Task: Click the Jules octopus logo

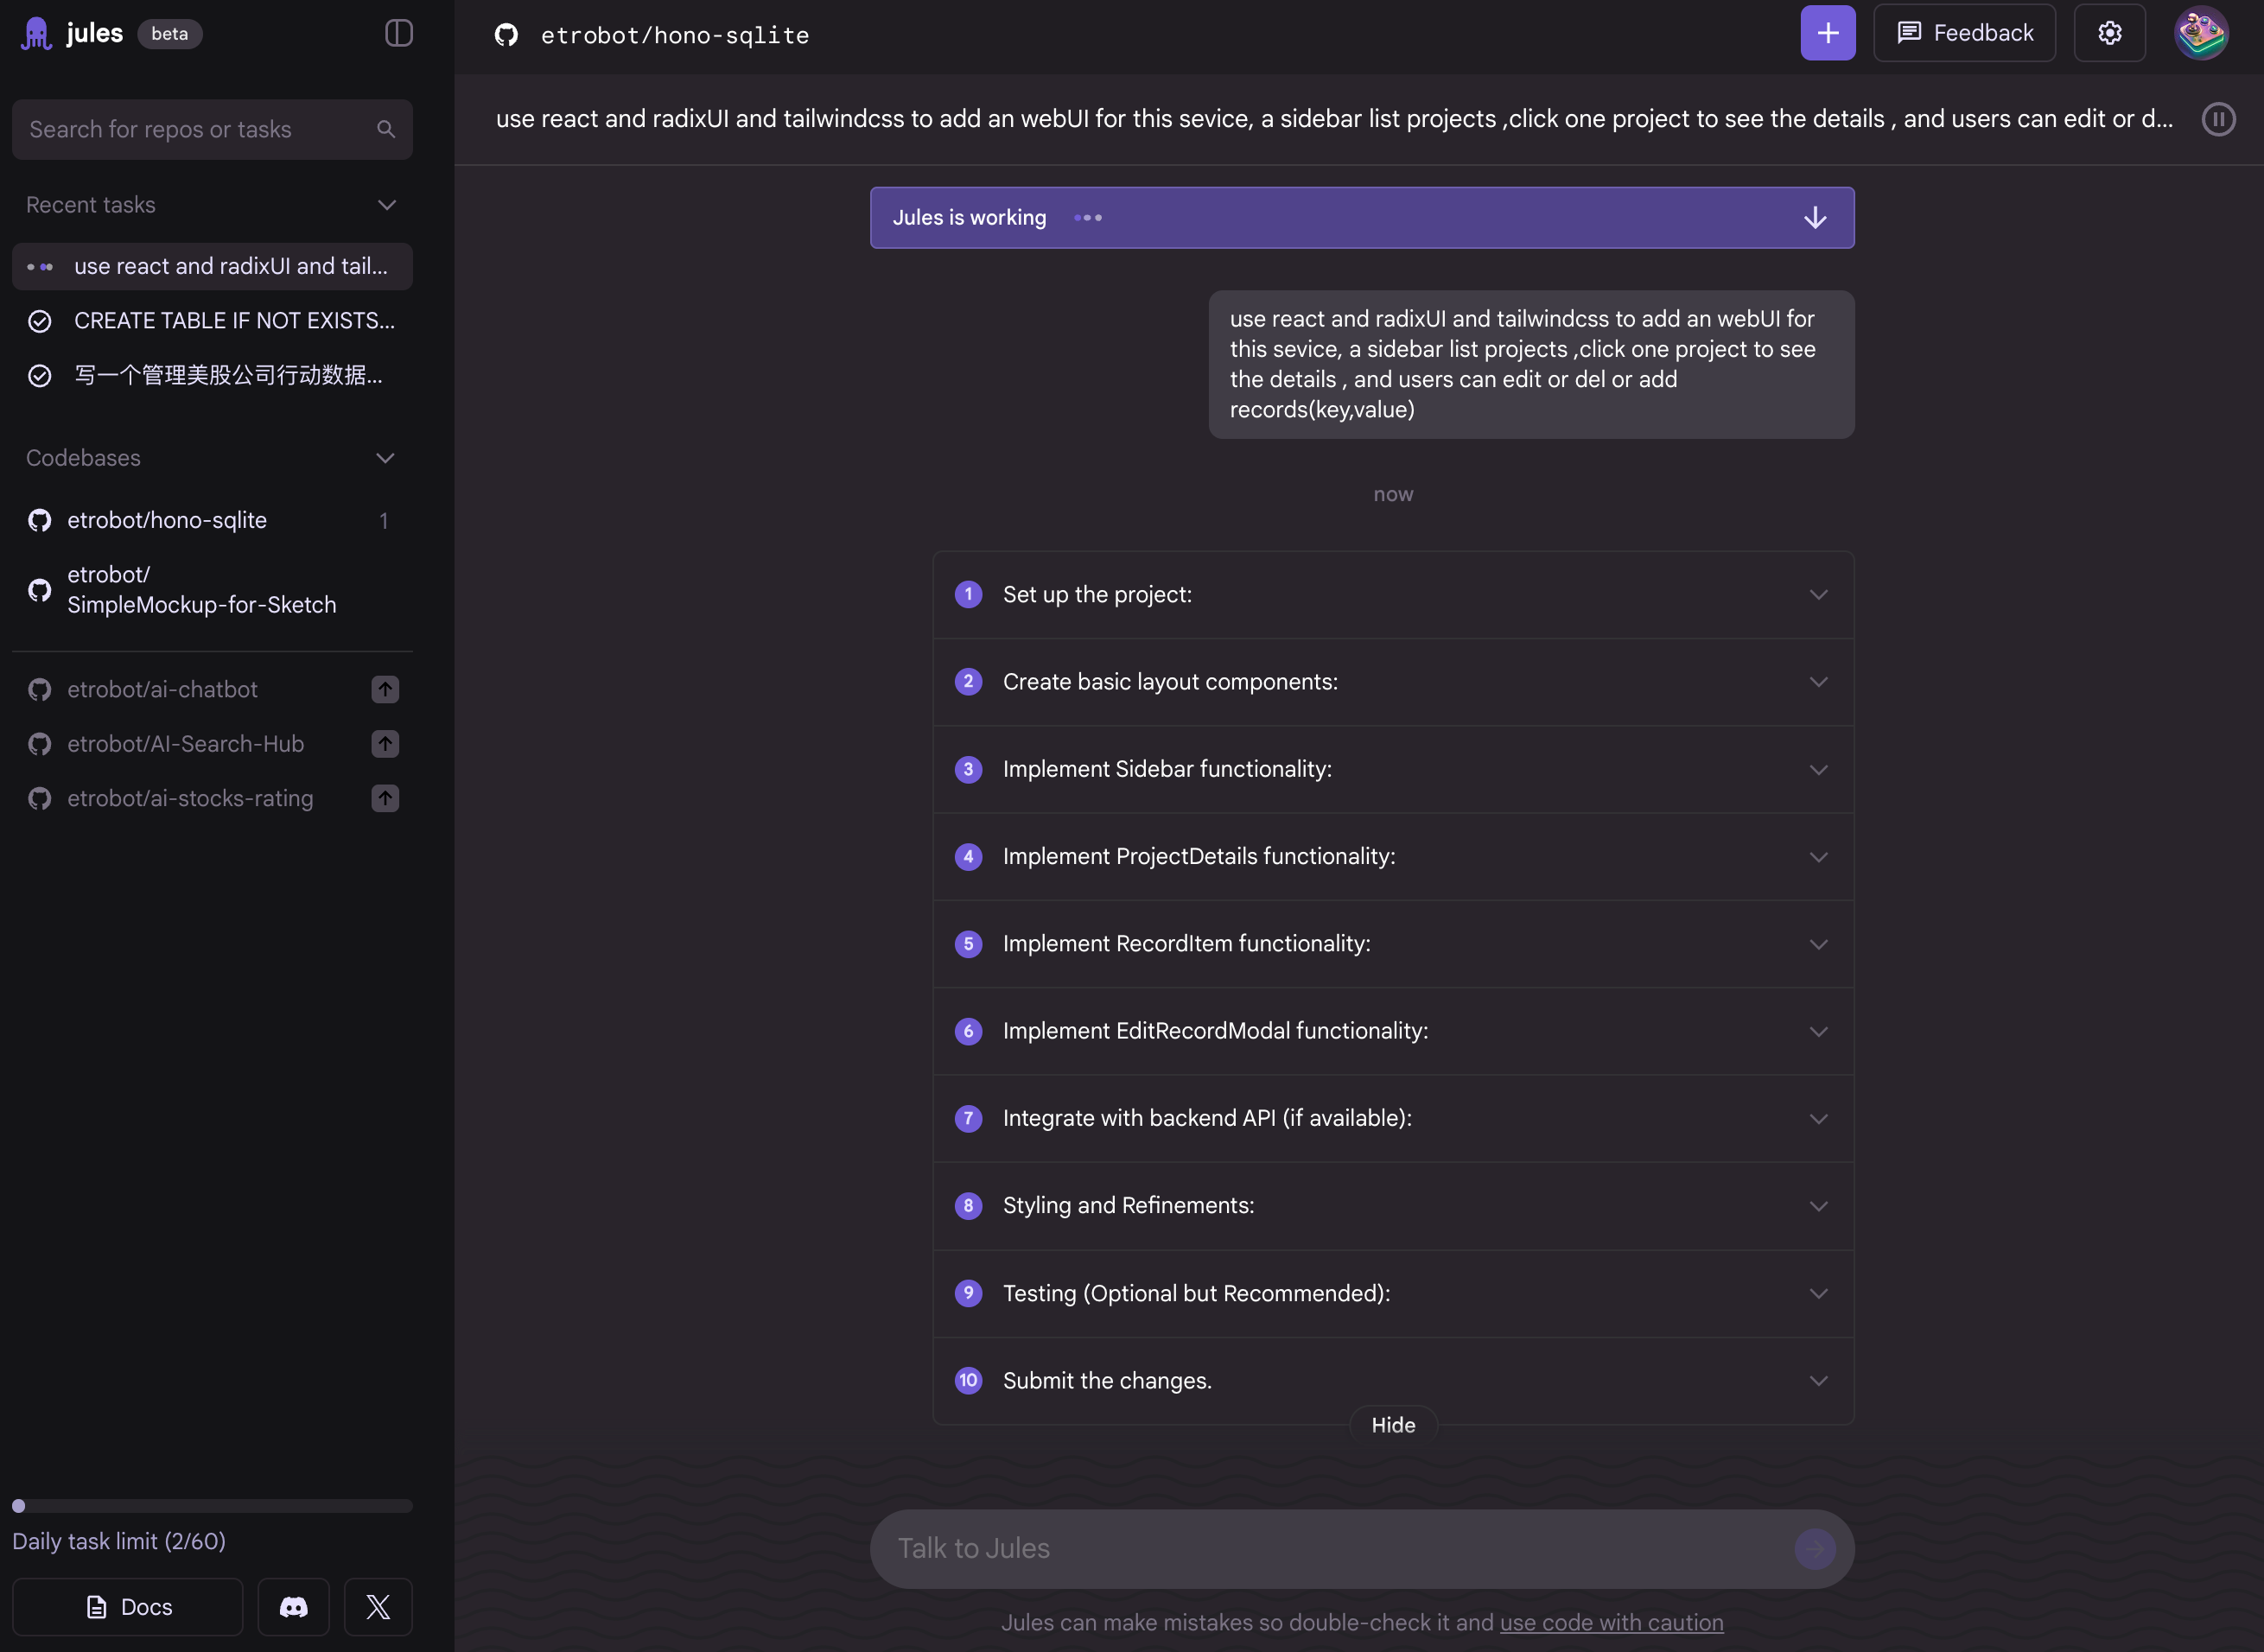Action: (x=36, y=33)
